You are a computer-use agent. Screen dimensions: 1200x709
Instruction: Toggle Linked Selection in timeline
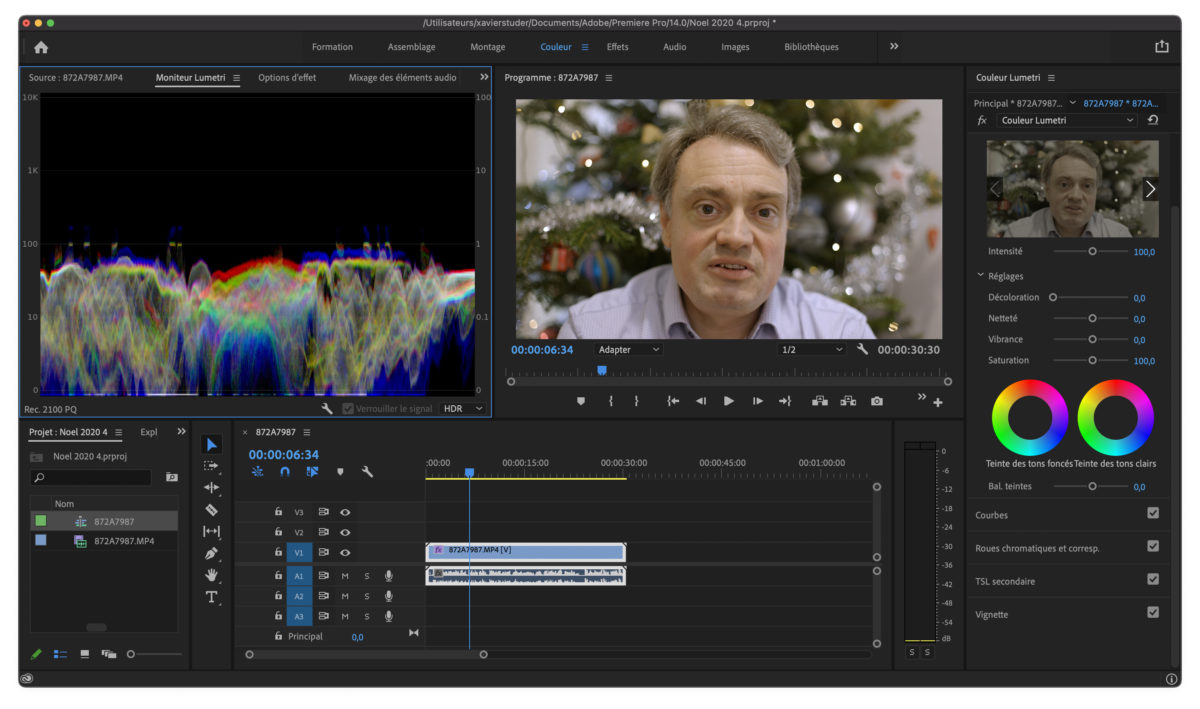coord(312,472)
